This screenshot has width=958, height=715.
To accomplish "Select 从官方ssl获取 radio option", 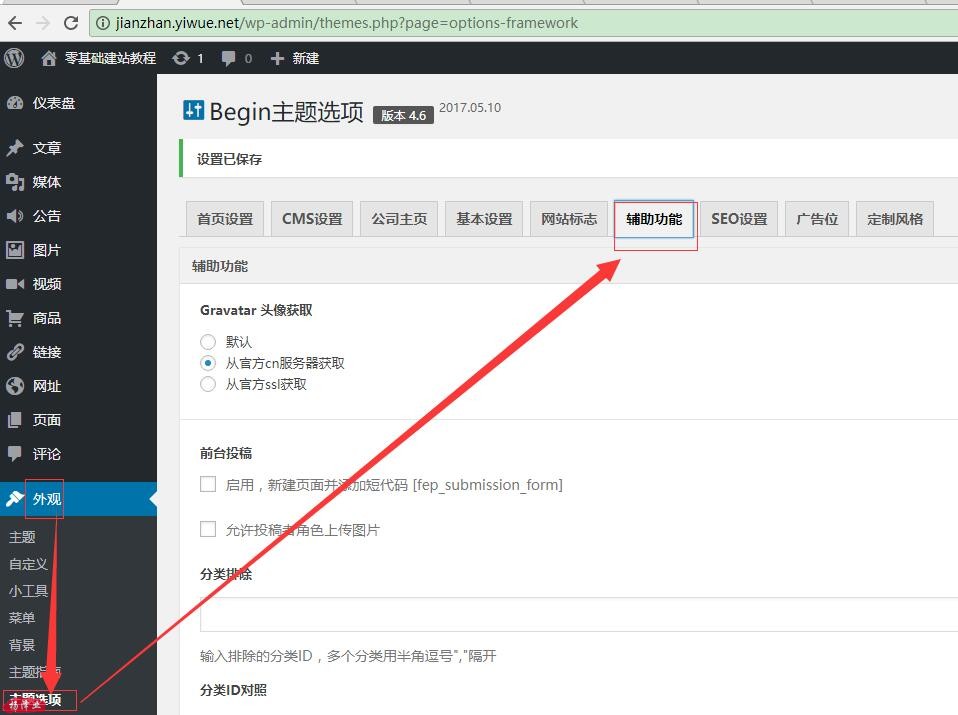I will 208,384.
